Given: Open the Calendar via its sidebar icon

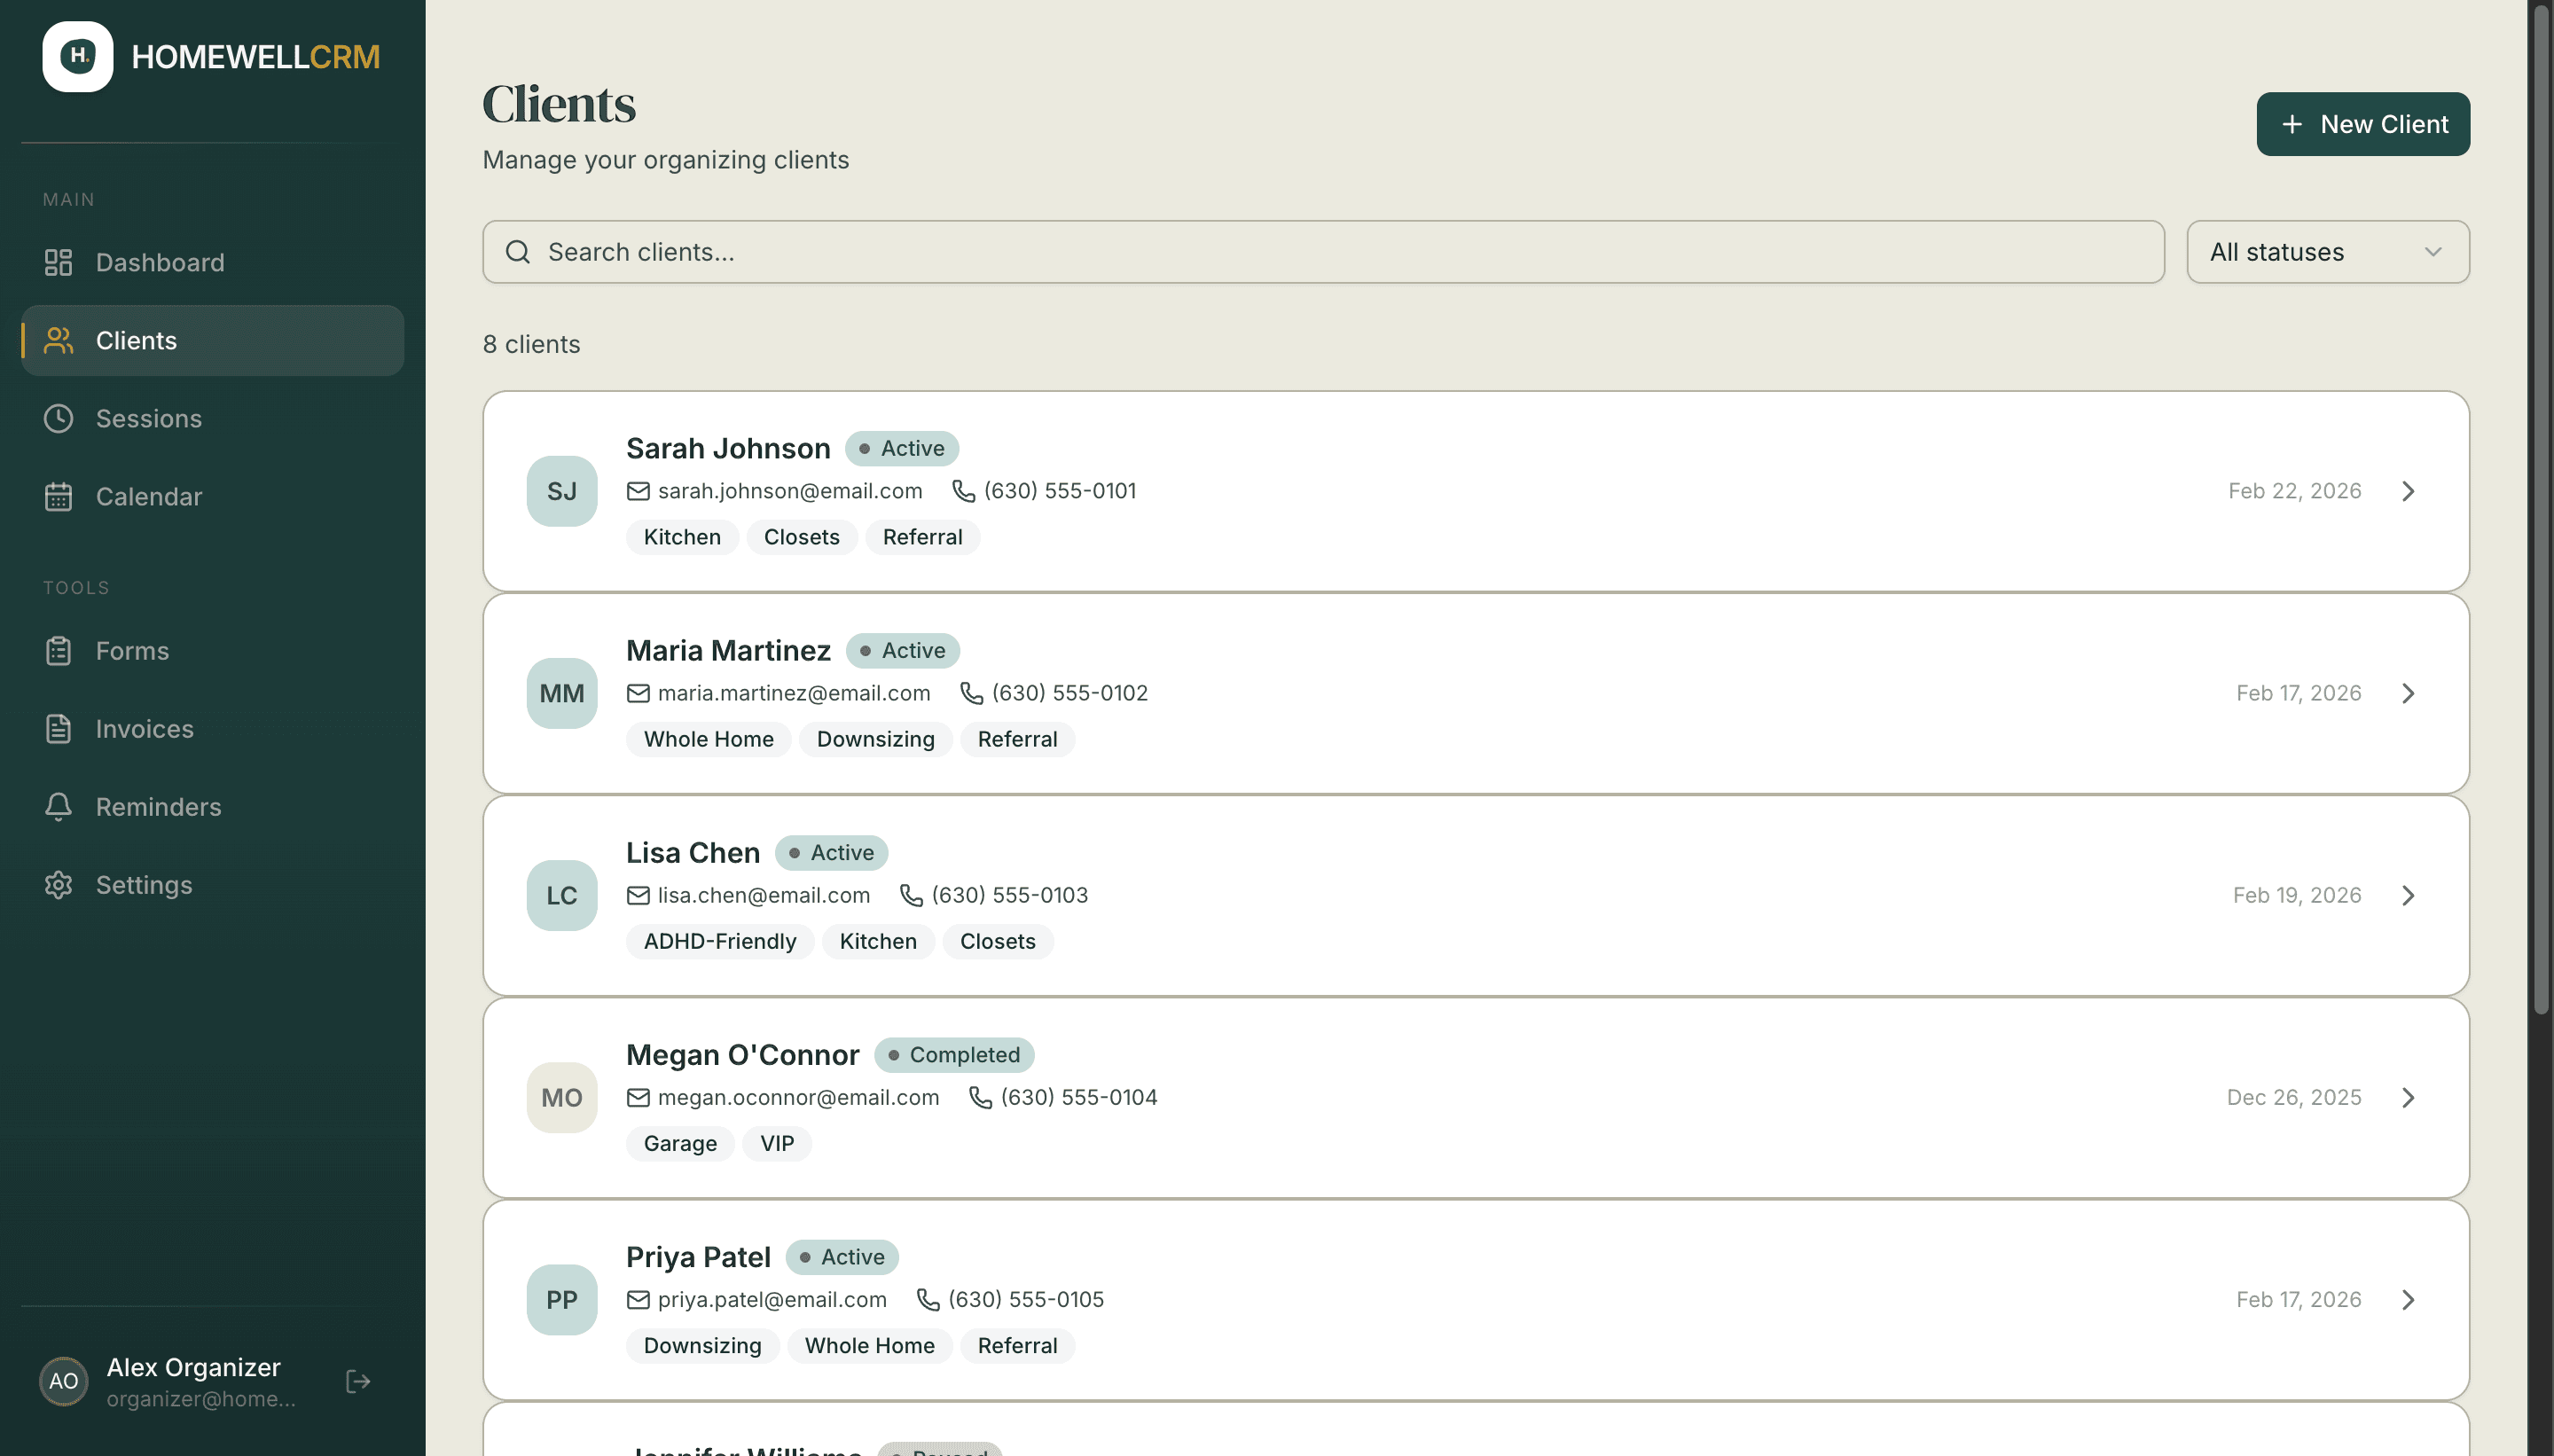Looking at the screenshot, I should [x=58, y=496].
